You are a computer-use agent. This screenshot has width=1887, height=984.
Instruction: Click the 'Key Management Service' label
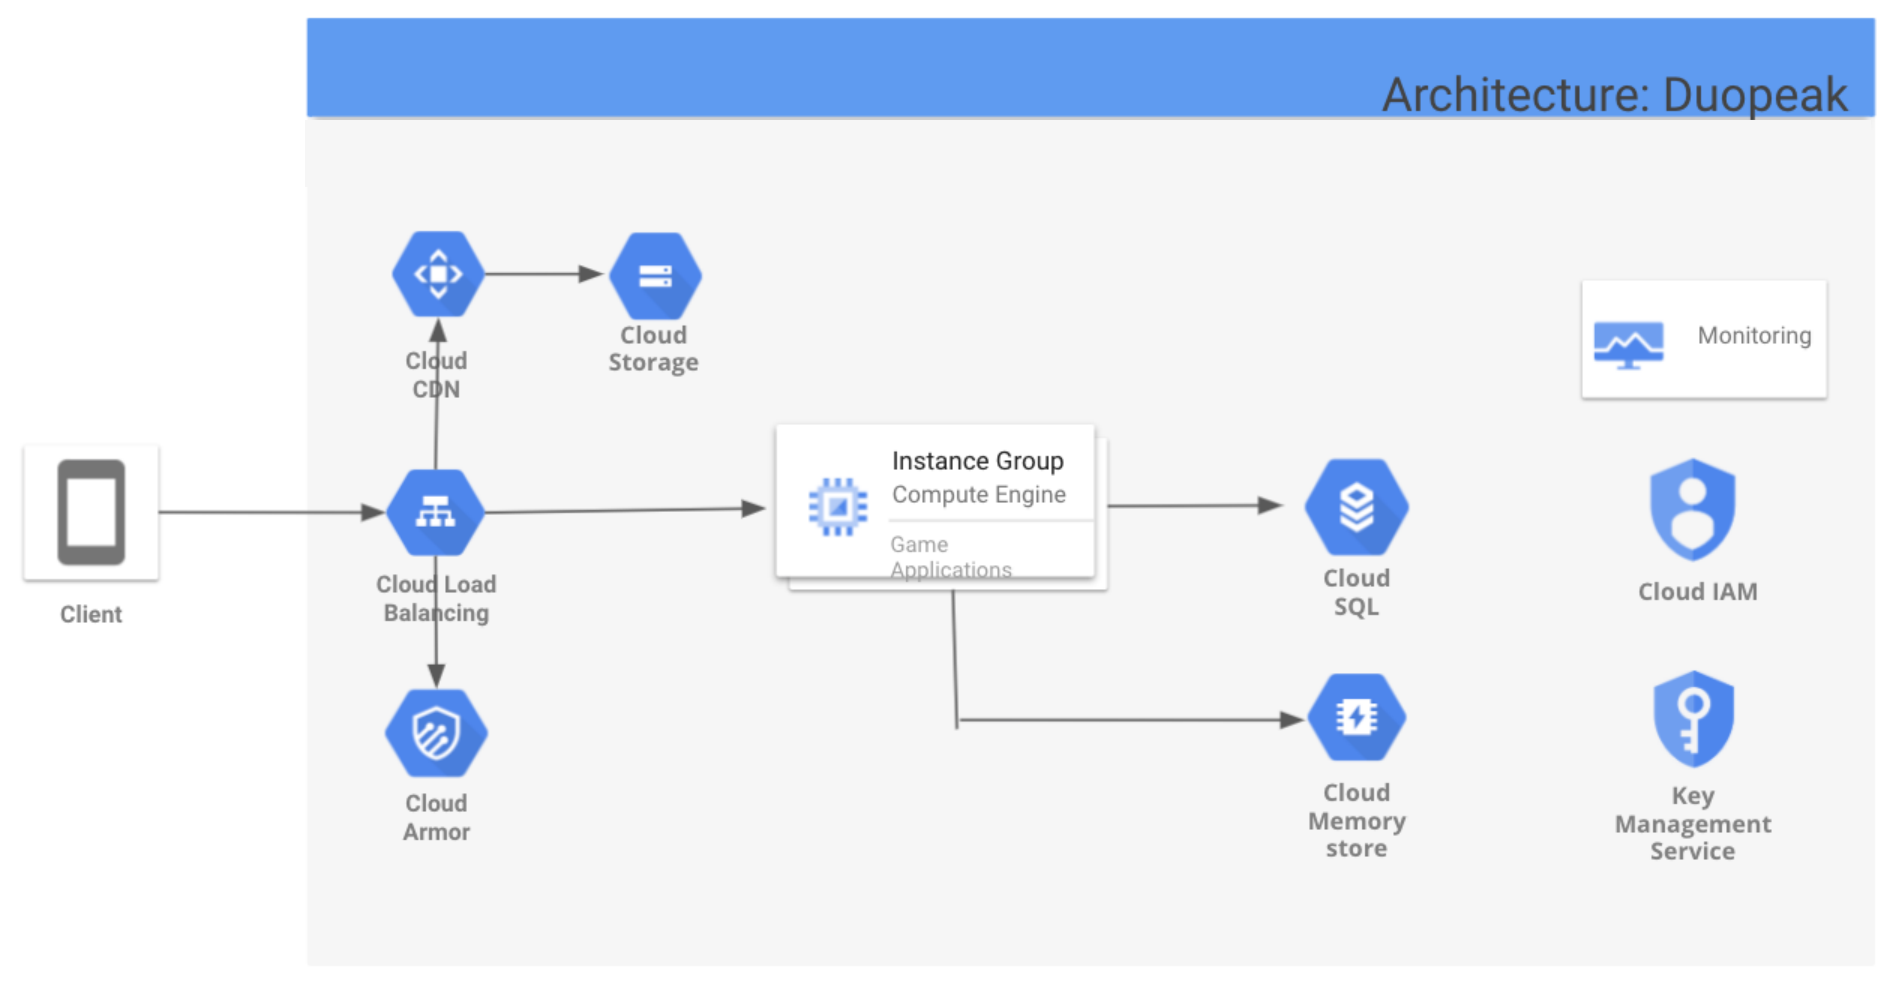[x=1693, y=823]
